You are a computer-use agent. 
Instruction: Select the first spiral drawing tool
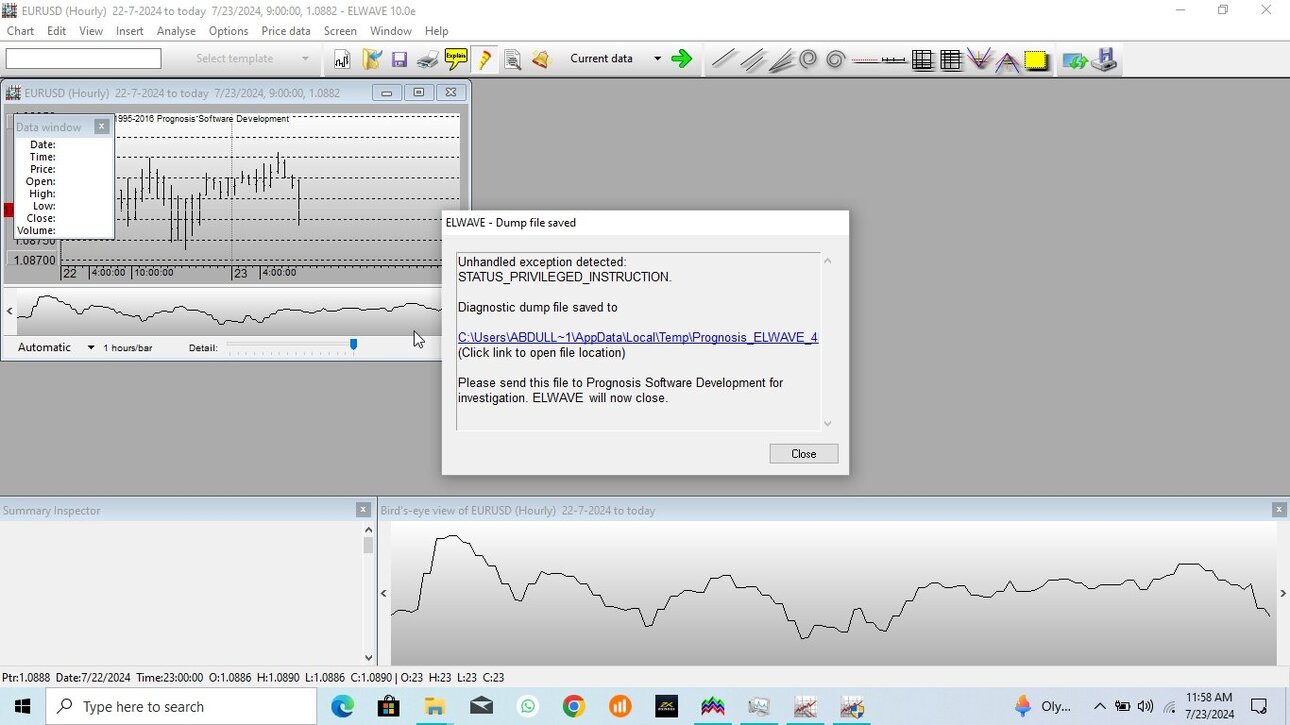coord(808,59)
